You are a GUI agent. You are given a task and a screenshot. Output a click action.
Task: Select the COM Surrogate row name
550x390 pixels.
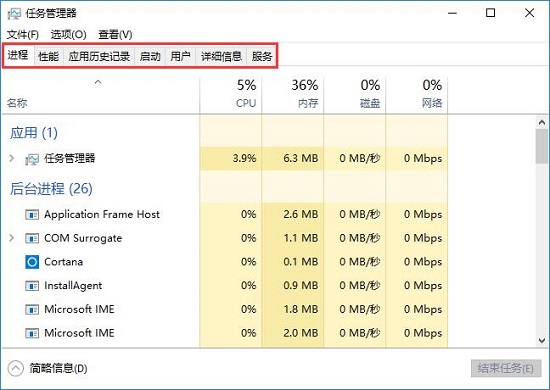click(83, 238)
